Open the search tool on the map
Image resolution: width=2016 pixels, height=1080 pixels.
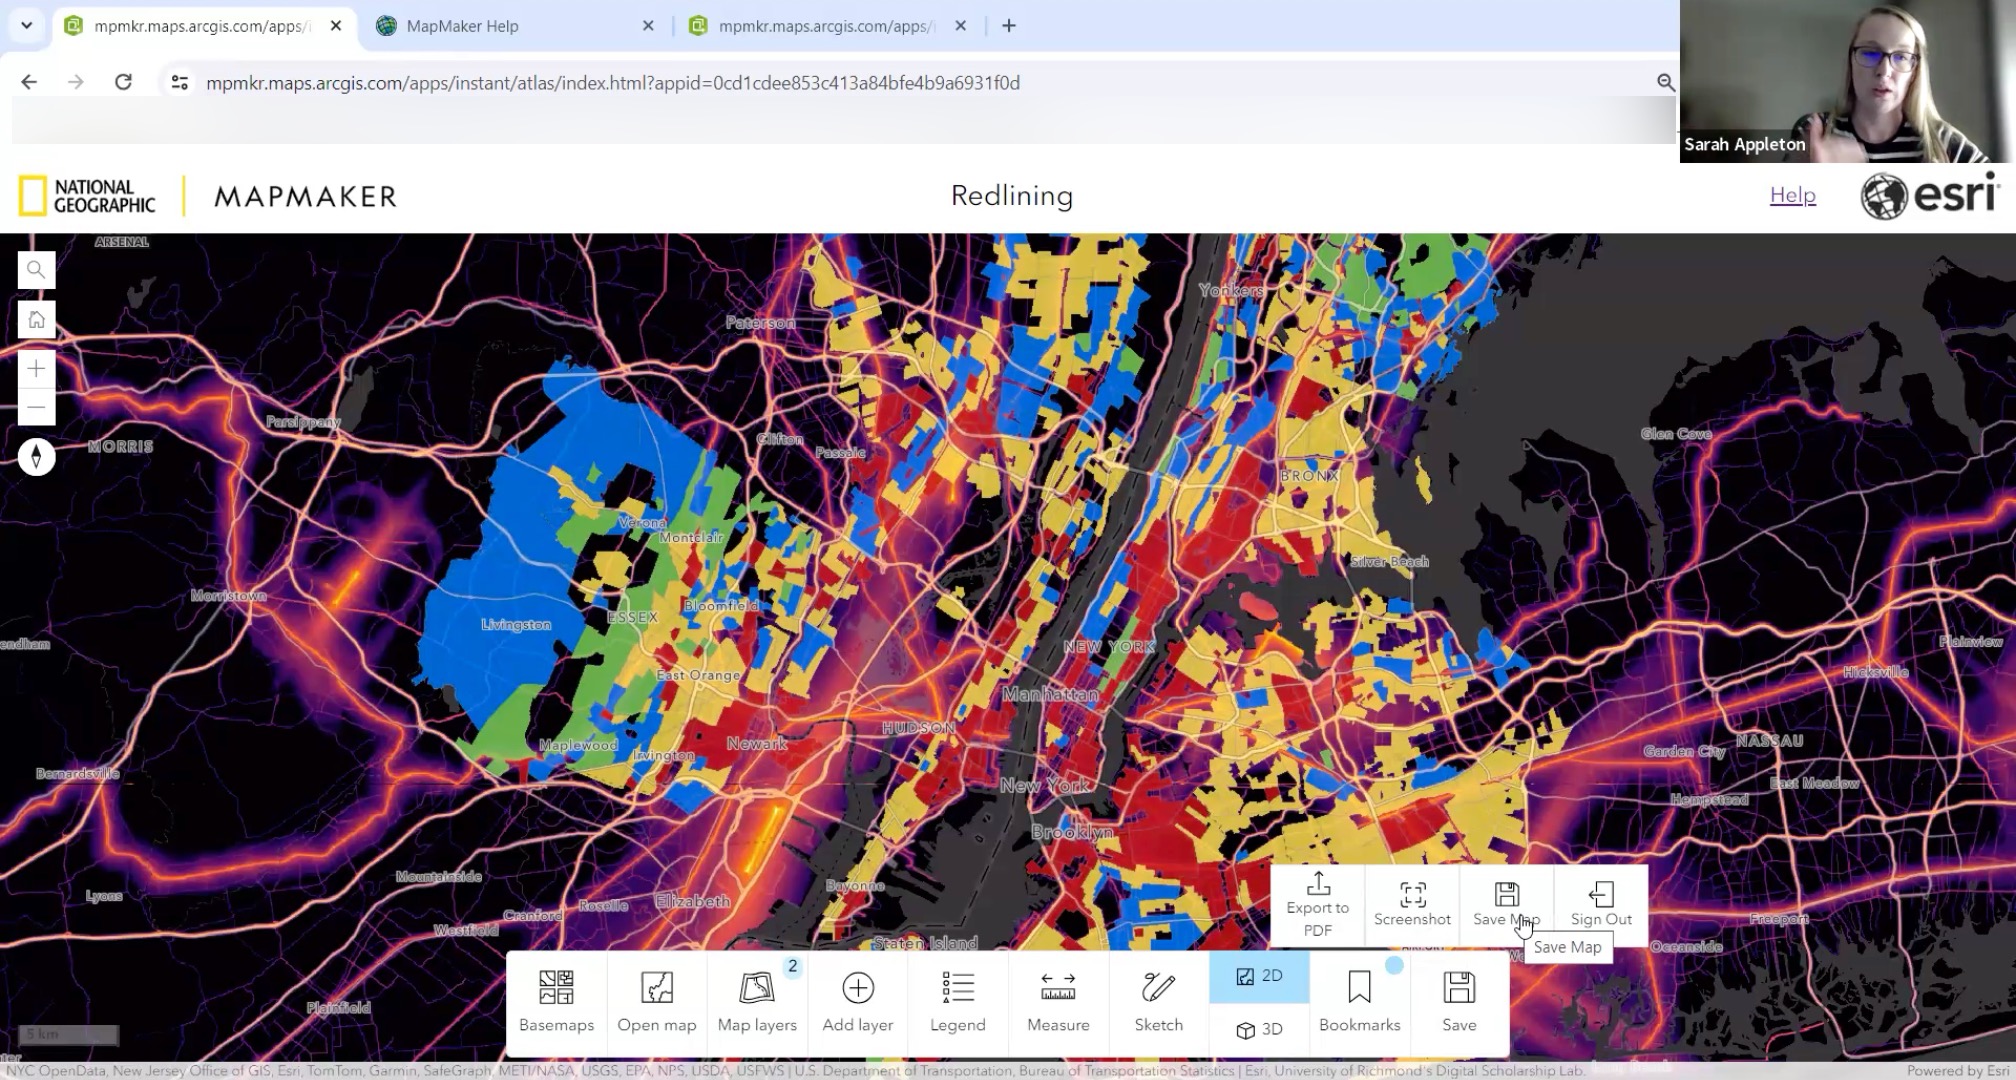[36, 269]
